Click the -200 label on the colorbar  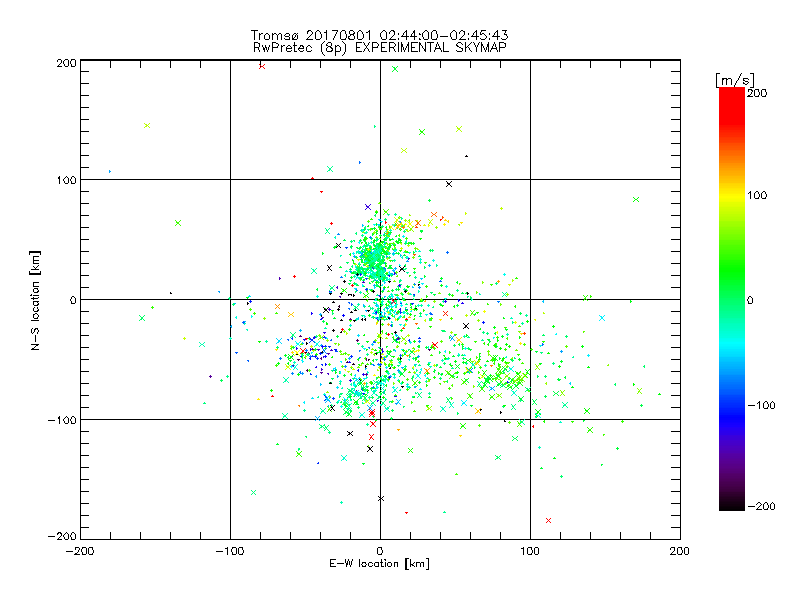(761, 507)
